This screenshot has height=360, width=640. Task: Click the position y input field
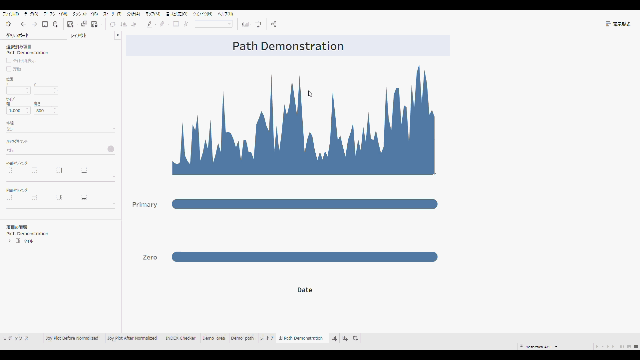tap(45, 90)
